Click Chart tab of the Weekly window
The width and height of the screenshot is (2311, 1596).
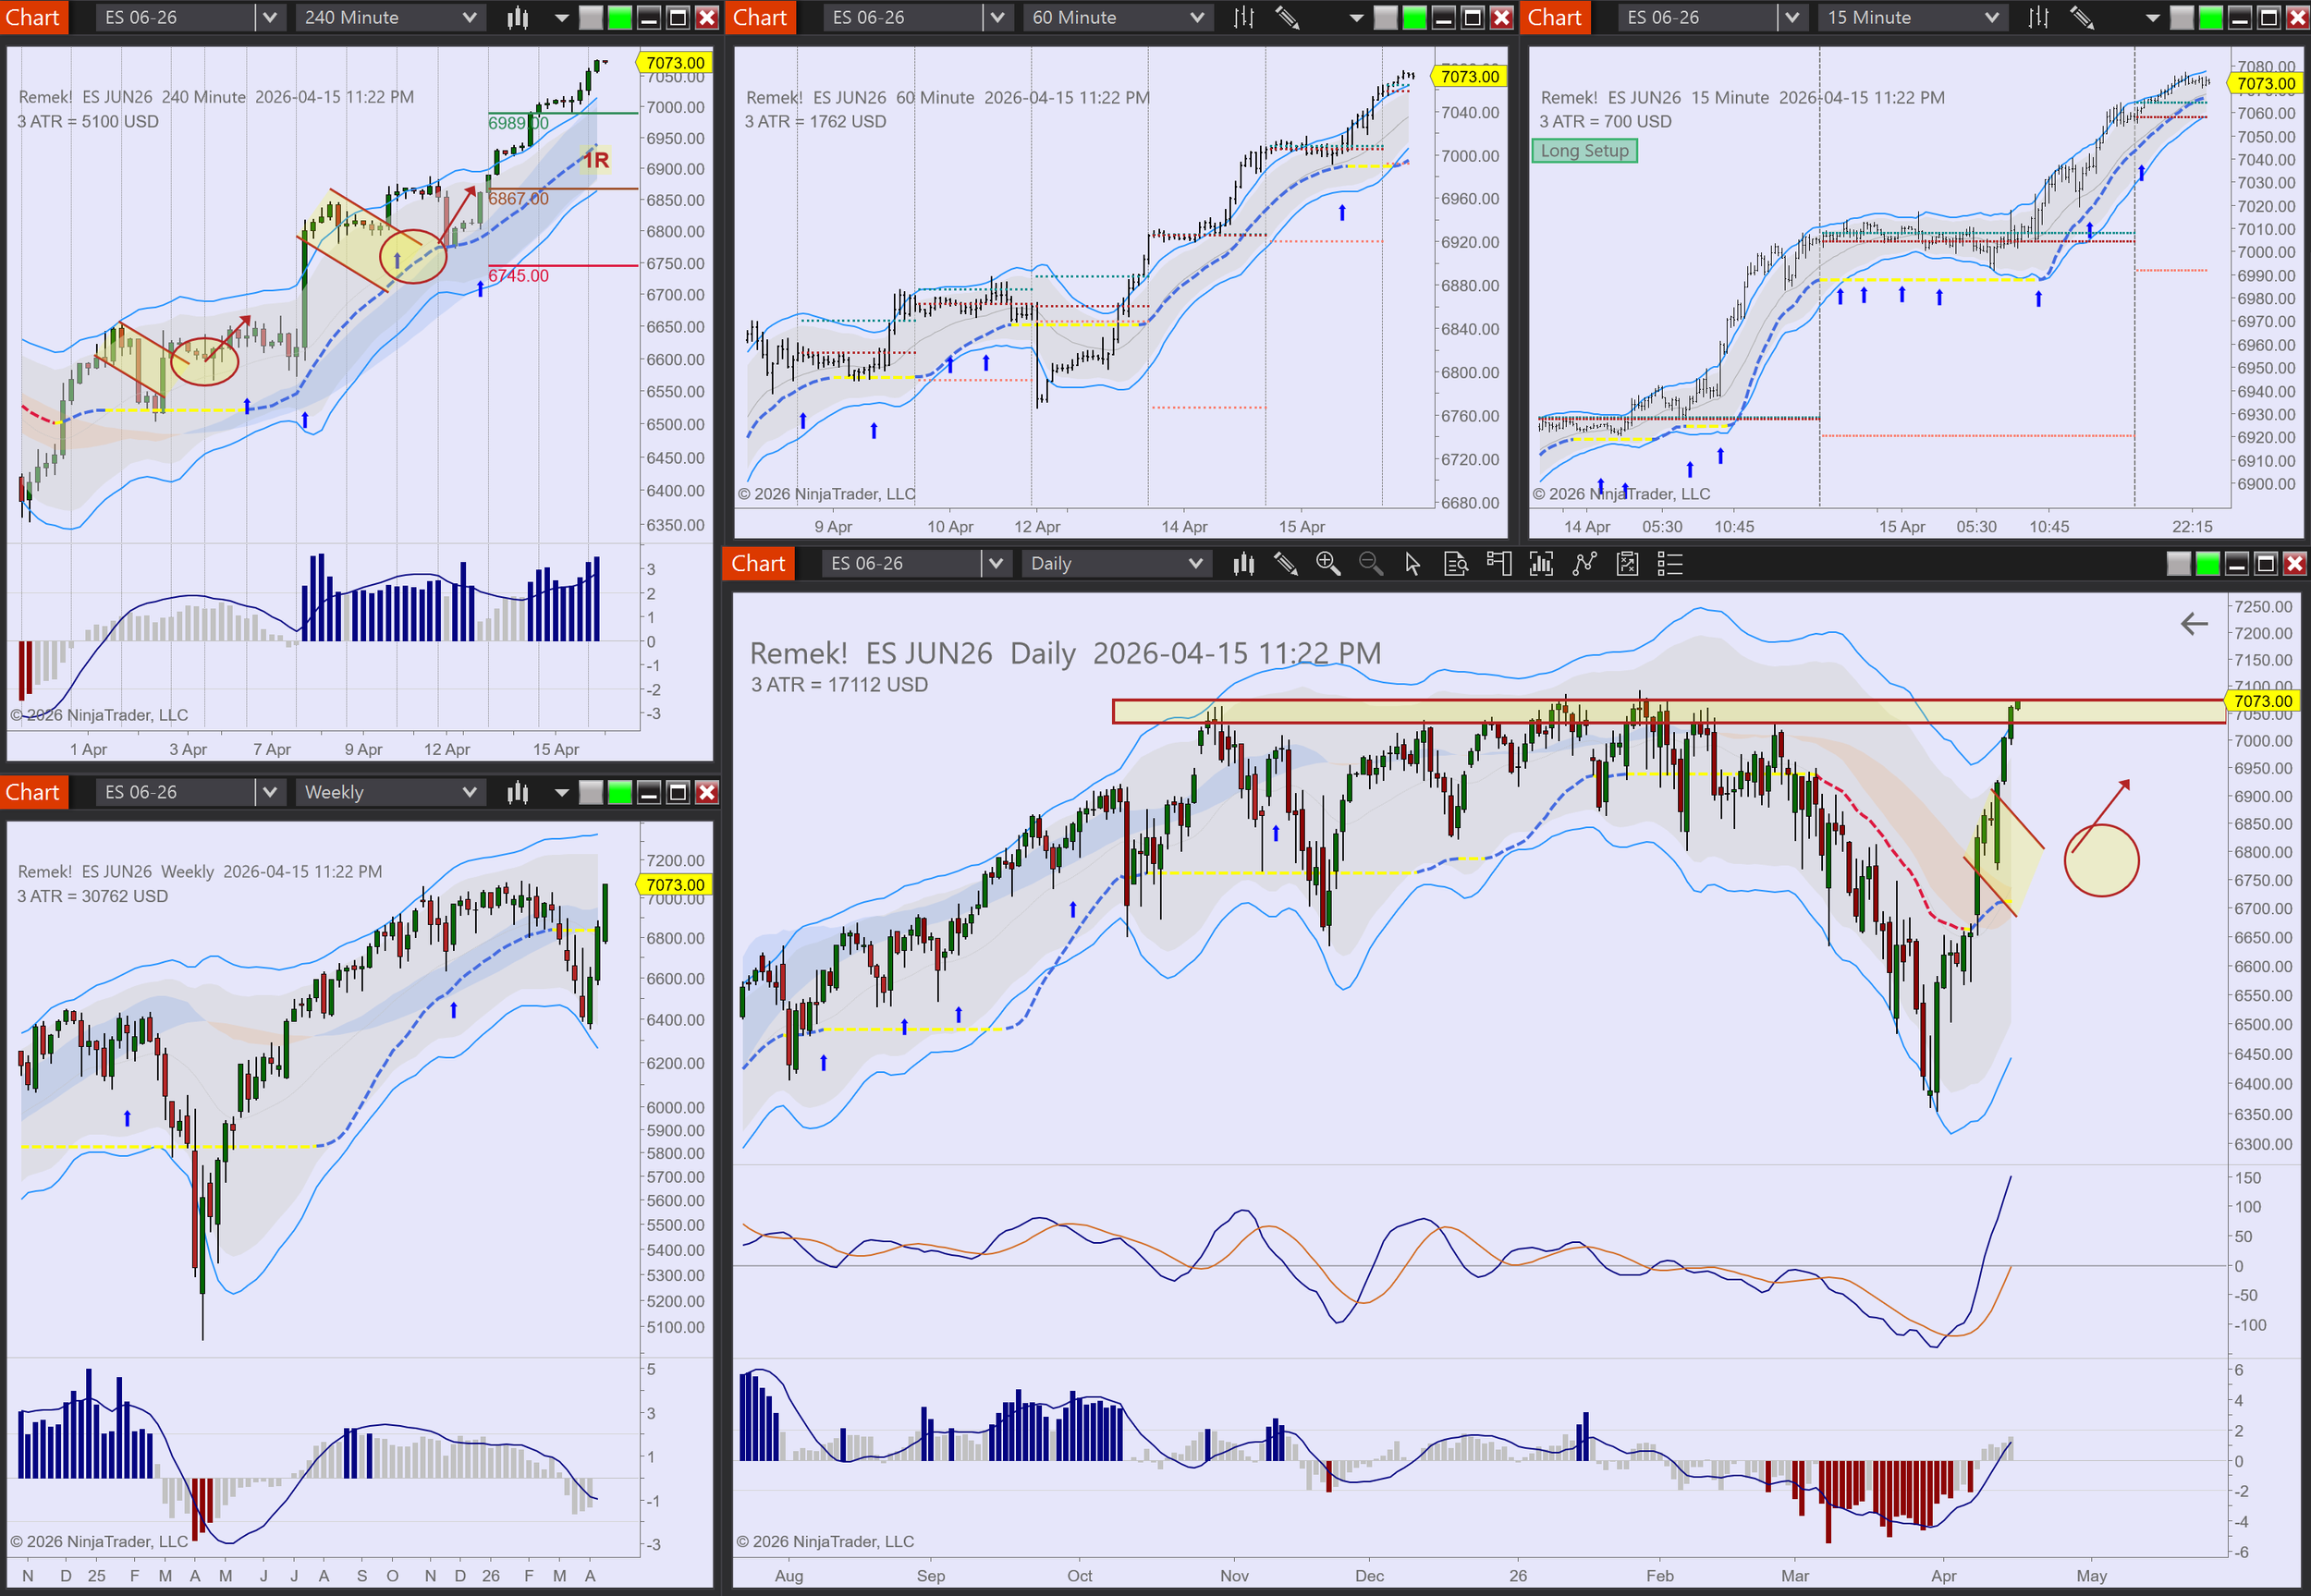[33, 792]
